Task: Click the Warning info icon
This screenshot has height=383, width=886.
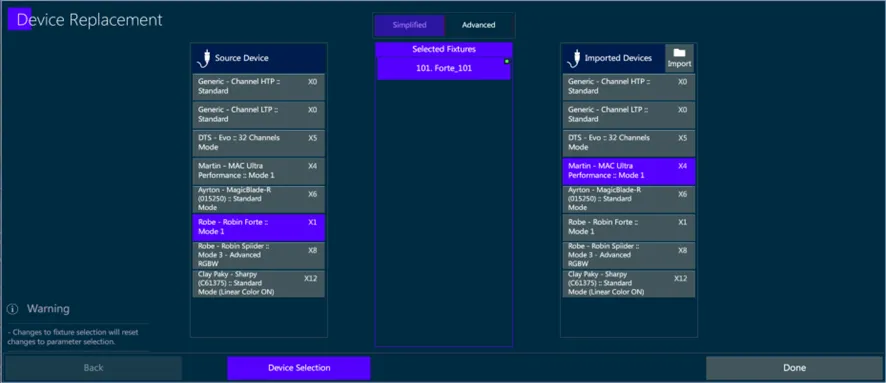Action: (12, 309)
